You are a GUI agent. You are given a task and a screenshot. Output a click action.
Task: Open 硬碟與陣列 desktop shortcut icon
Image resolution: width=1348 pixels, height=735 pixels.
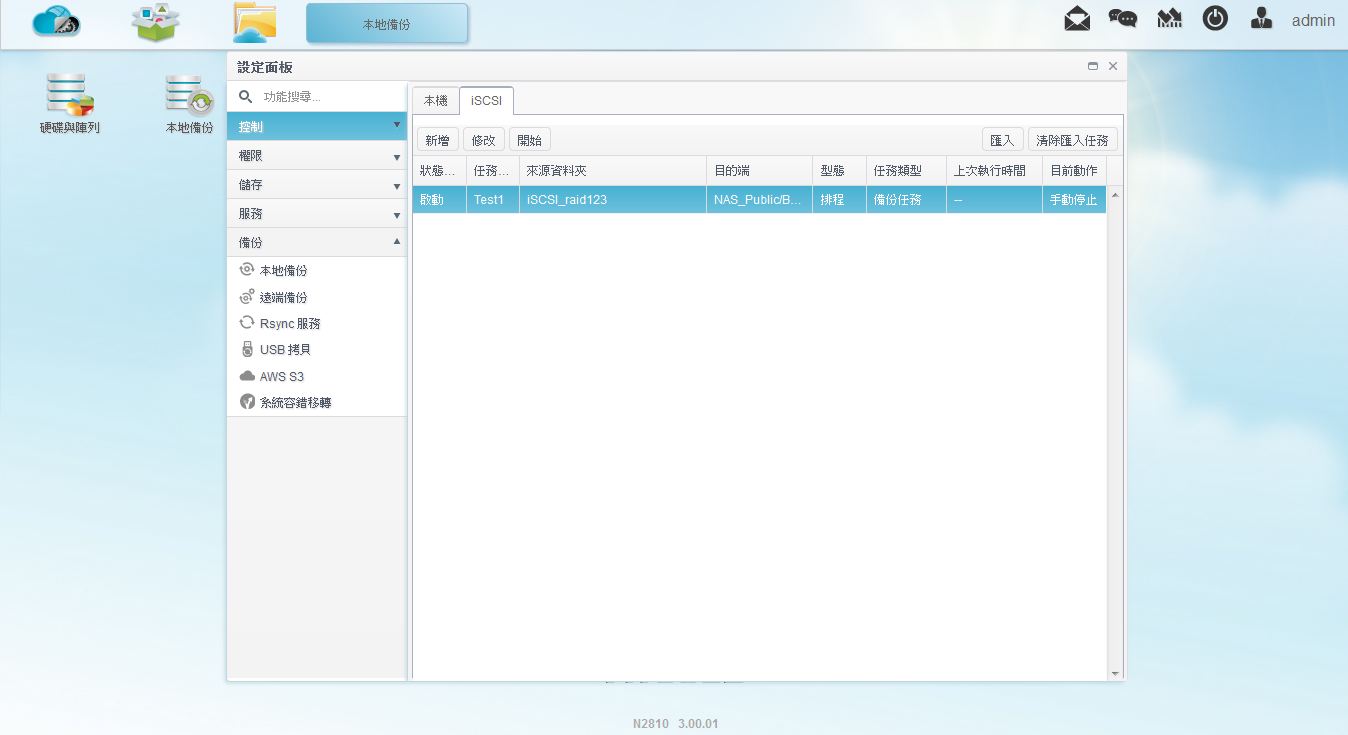click(70, 93)
